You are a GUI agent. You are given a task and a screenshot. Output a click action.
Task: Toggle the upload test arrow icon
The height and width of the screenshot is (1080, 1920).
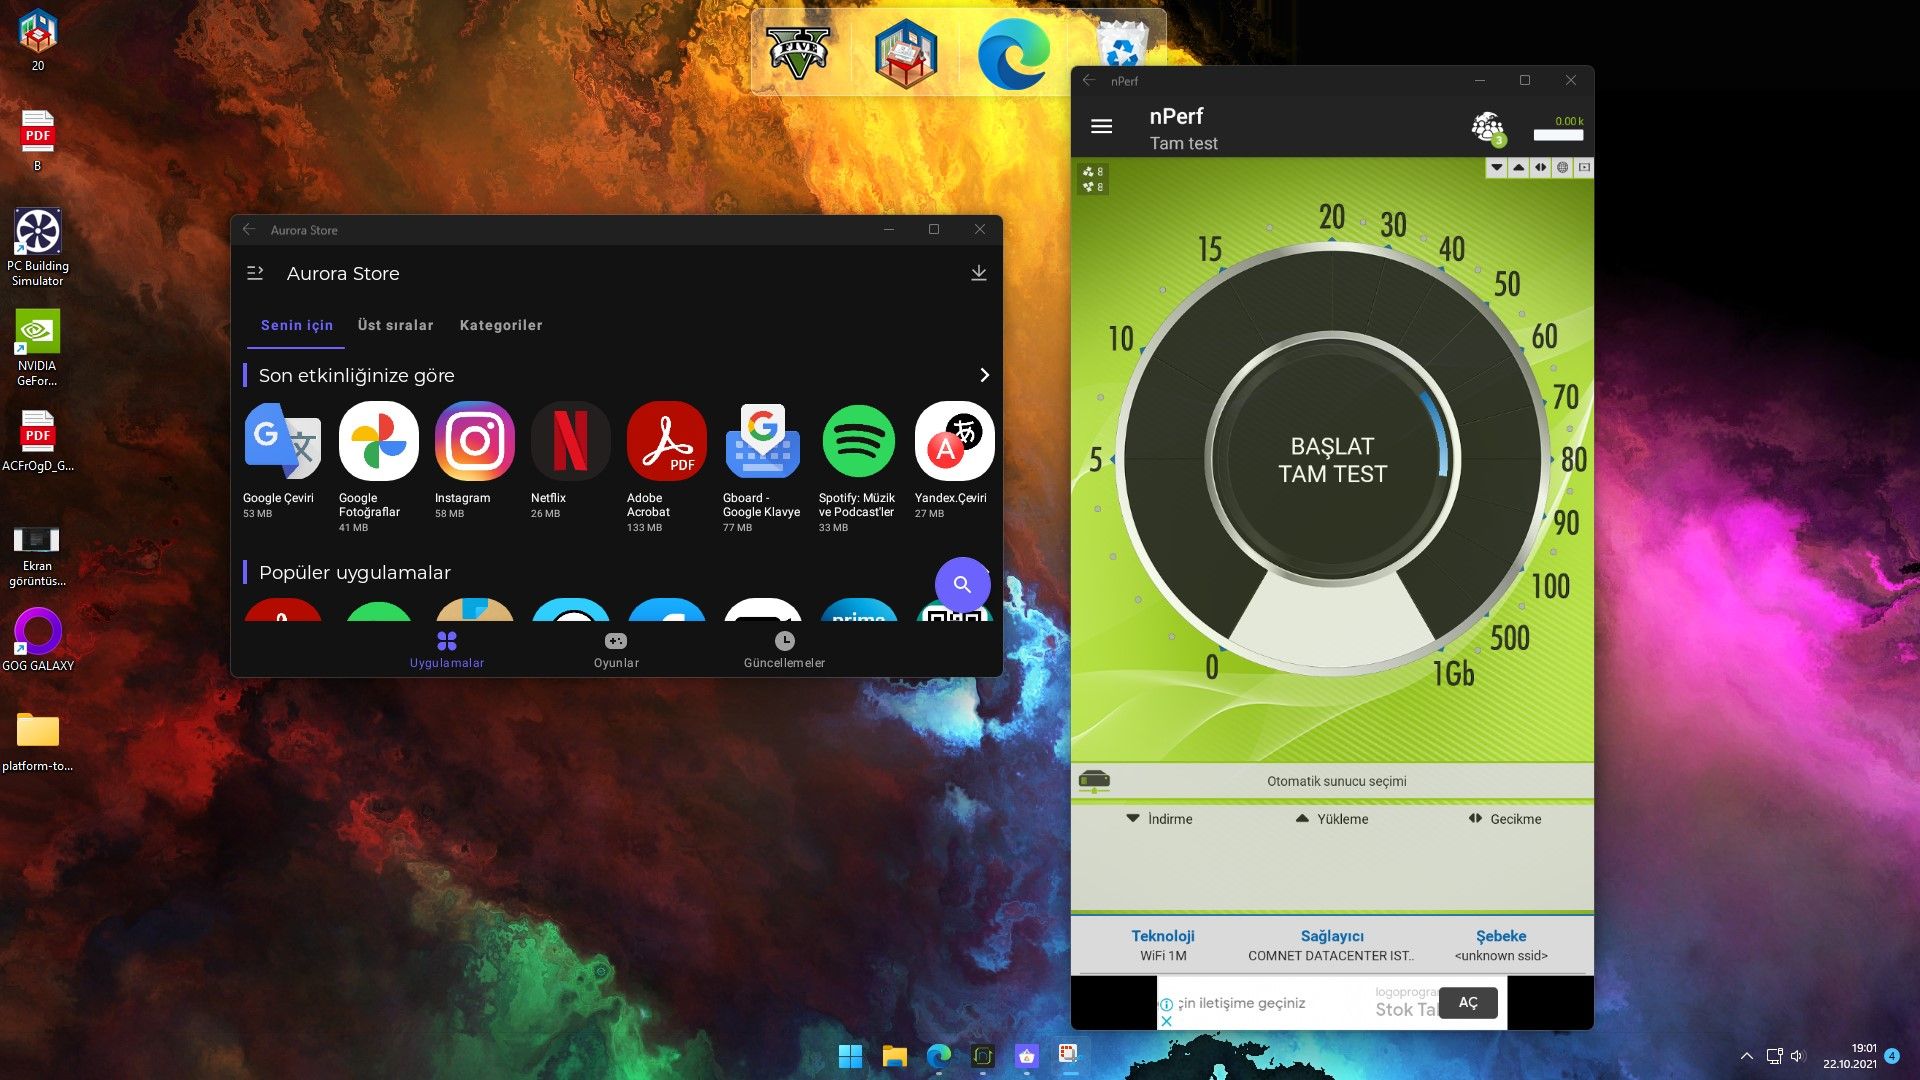[1518, 167]
